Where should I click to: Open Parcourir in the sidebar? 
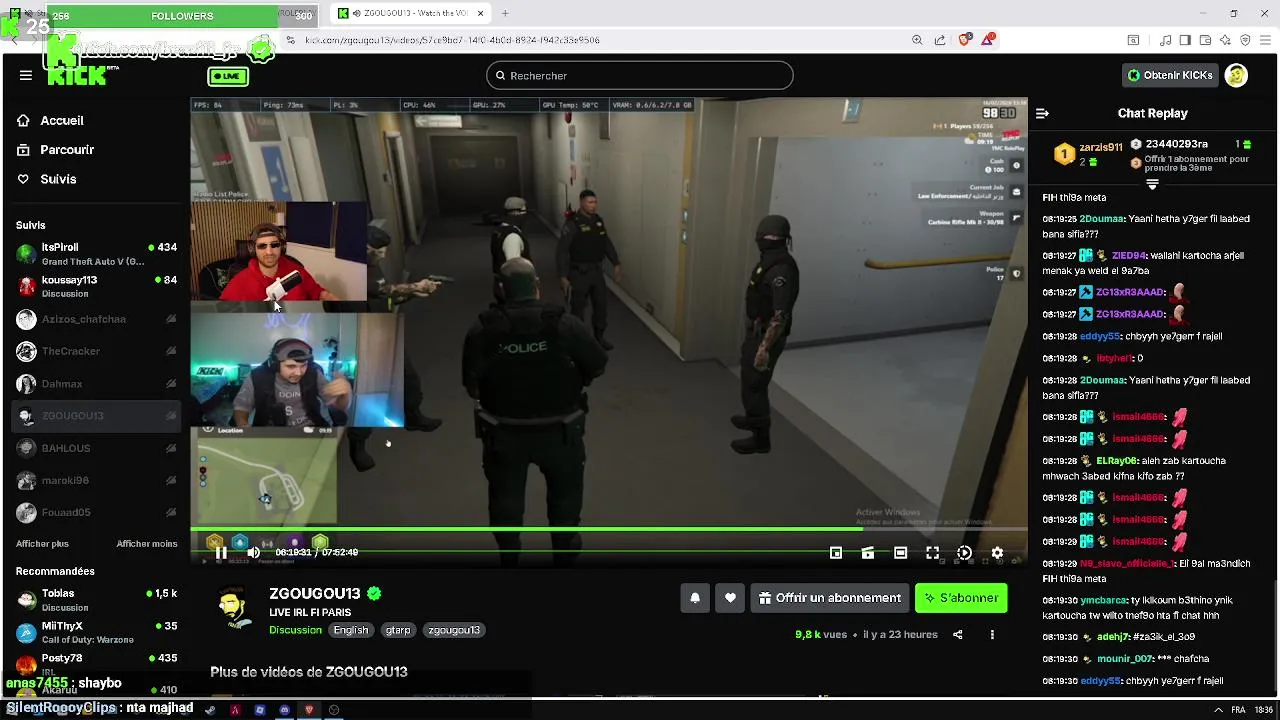tap(67, 150)
